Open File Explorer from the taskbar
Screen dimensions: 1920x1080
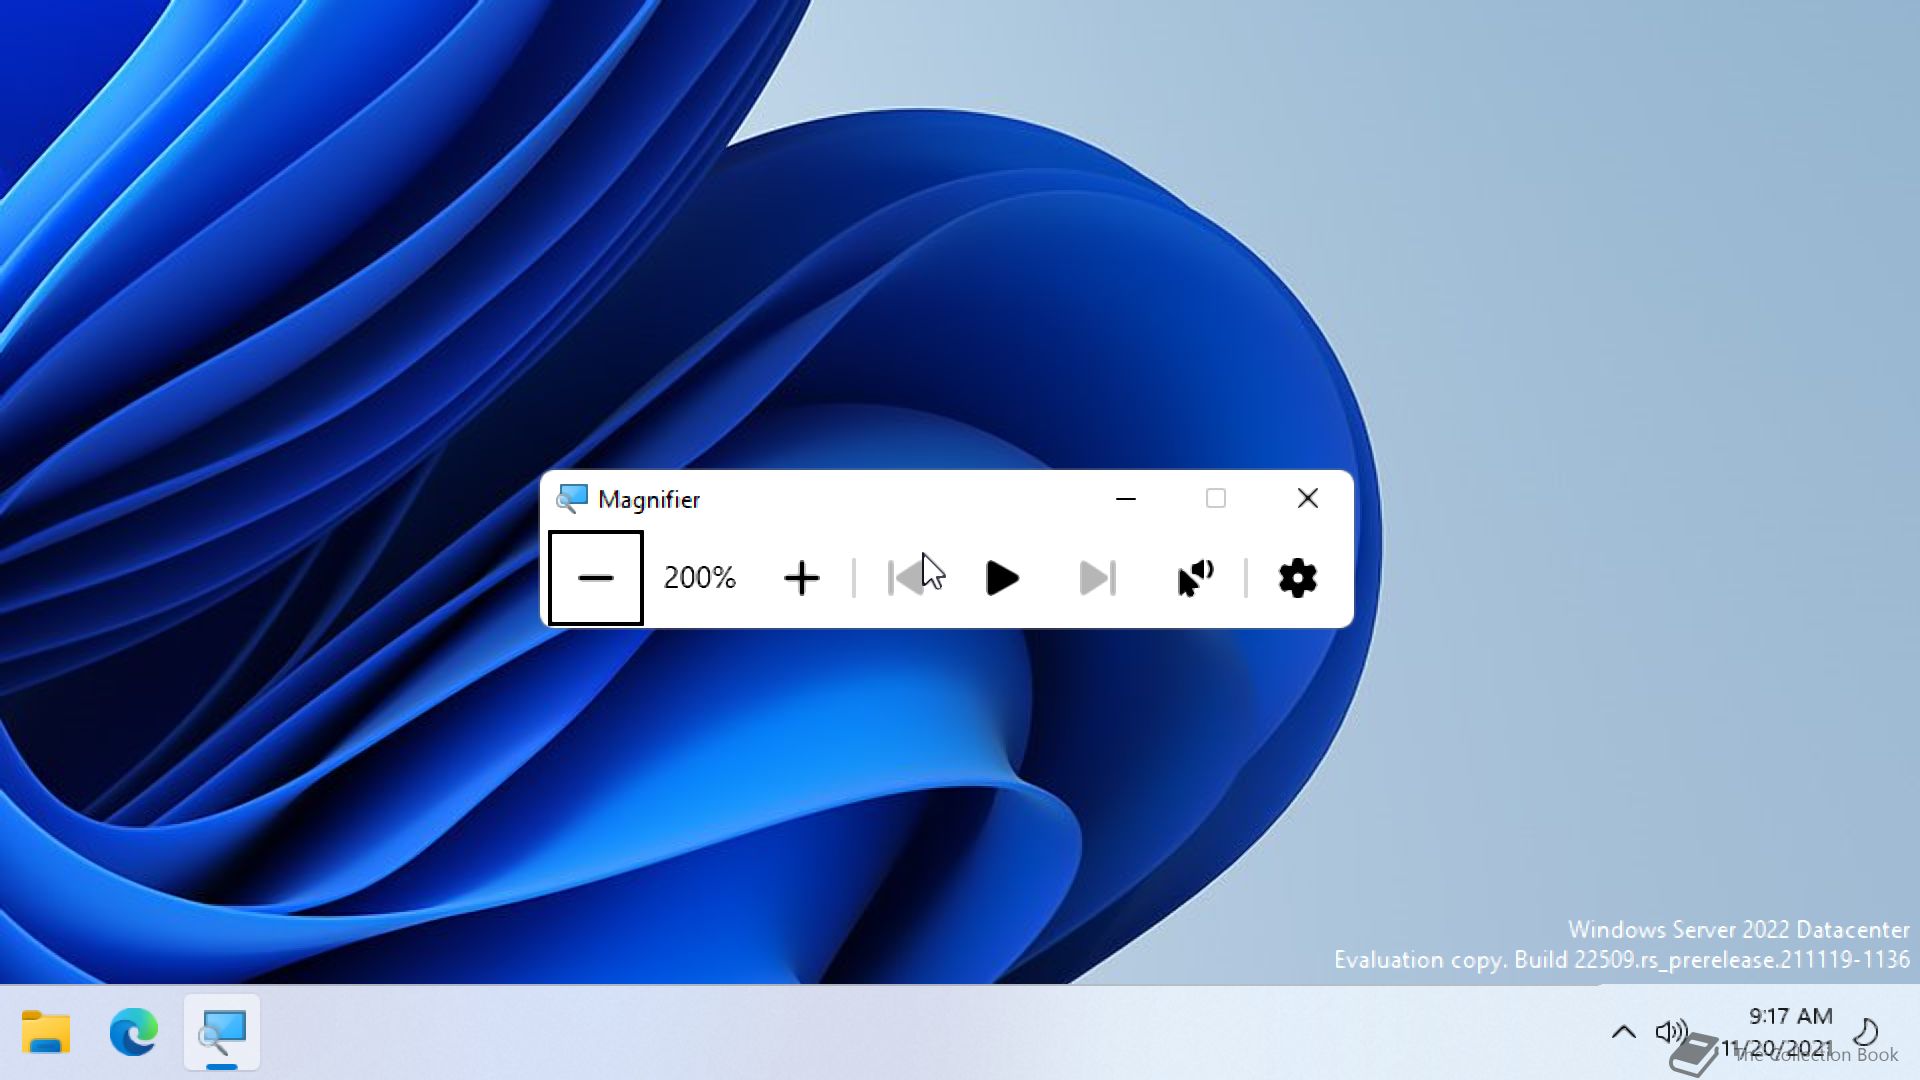46,1032
